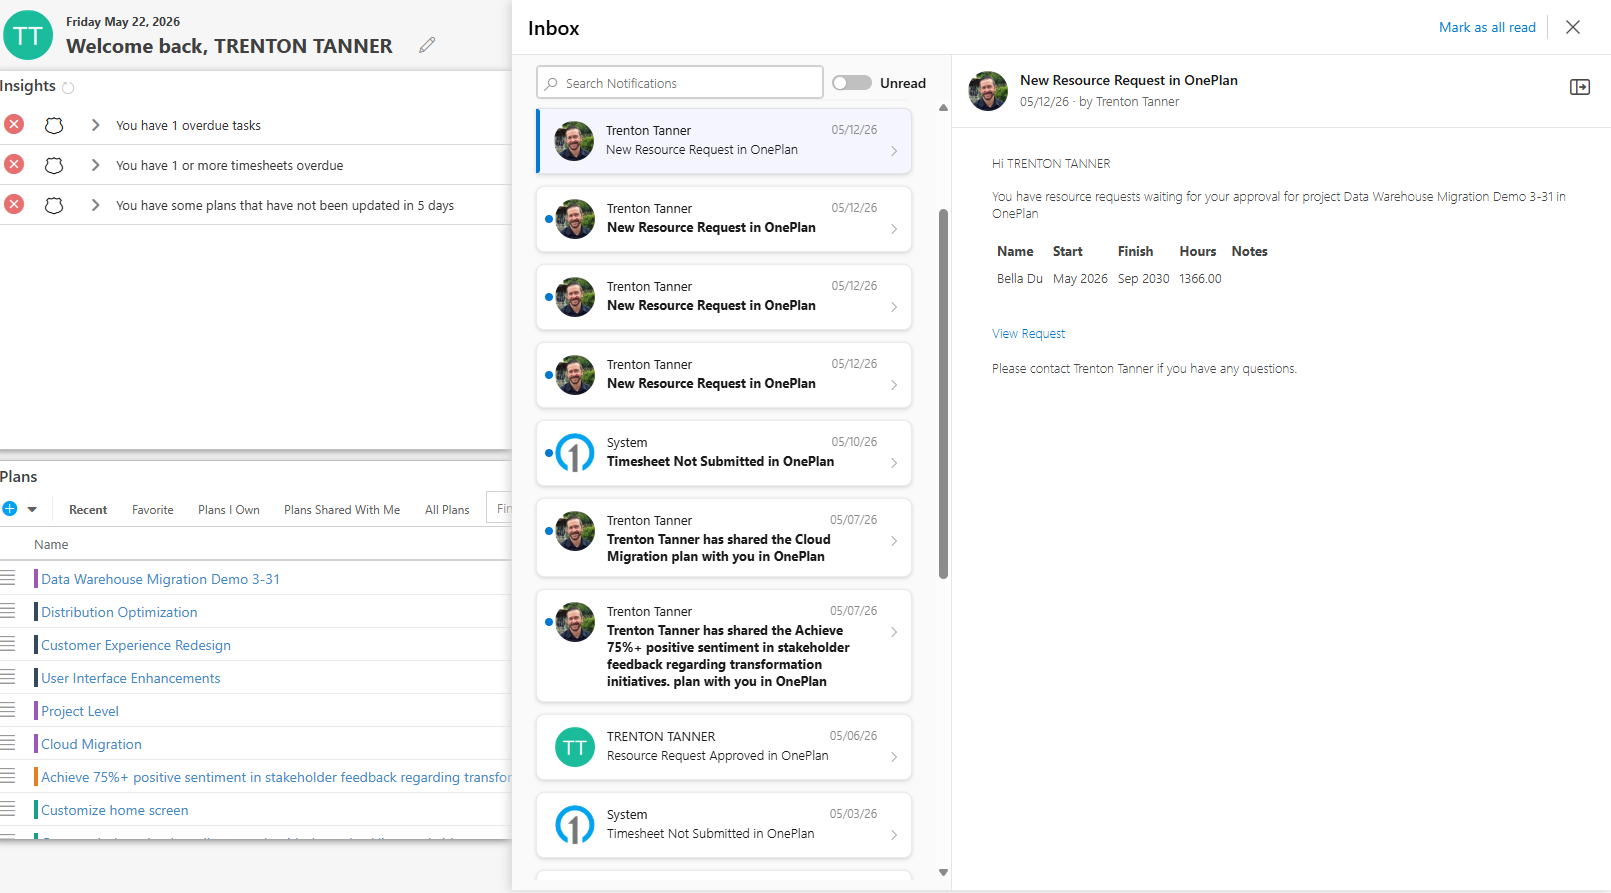Open Data Warehouse Migration Demo 3-31 plan
Screen dimensions: 1611x893
(160, 579)
